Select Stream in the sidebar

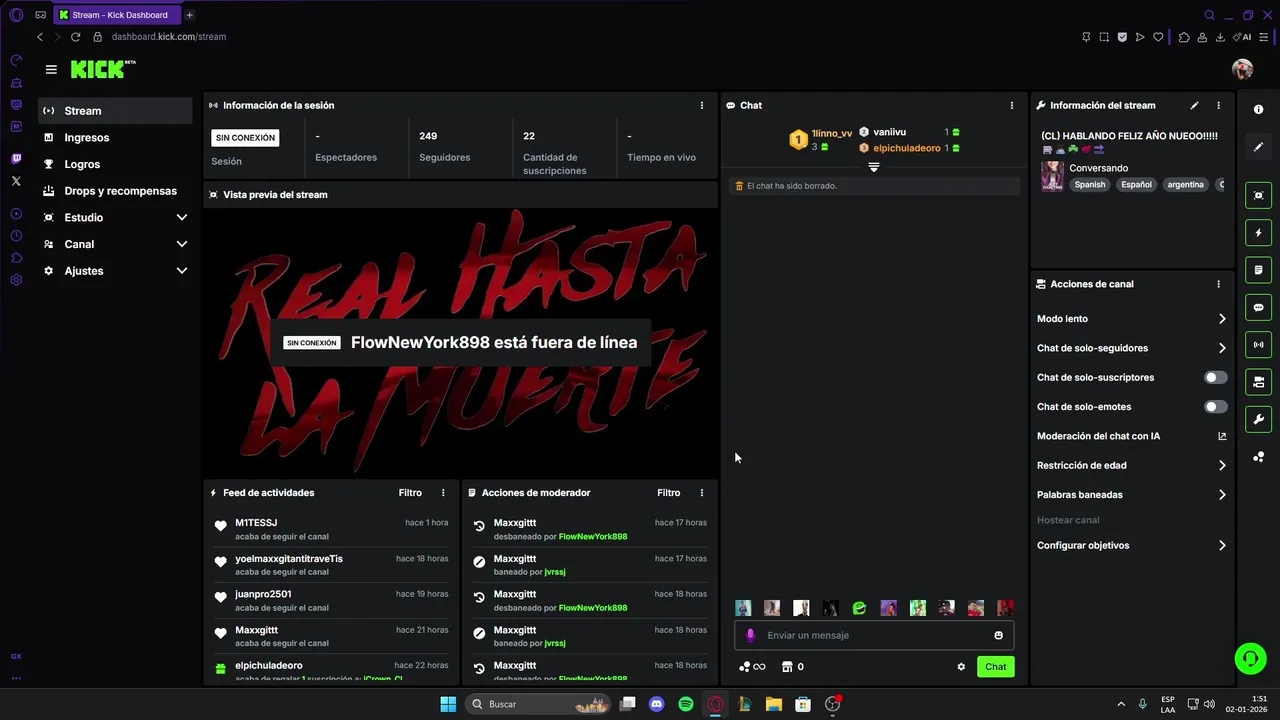pos(115,111)
